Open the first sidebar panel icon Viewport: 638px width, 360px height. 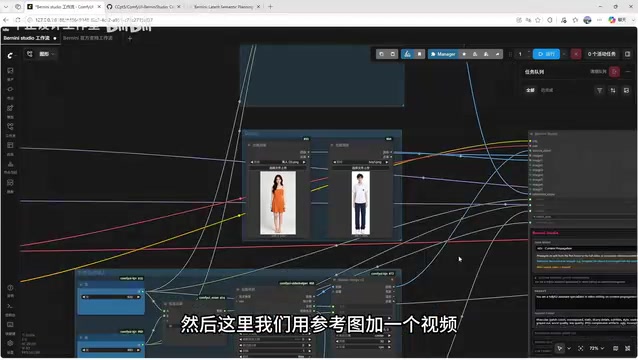coord(10,71)
